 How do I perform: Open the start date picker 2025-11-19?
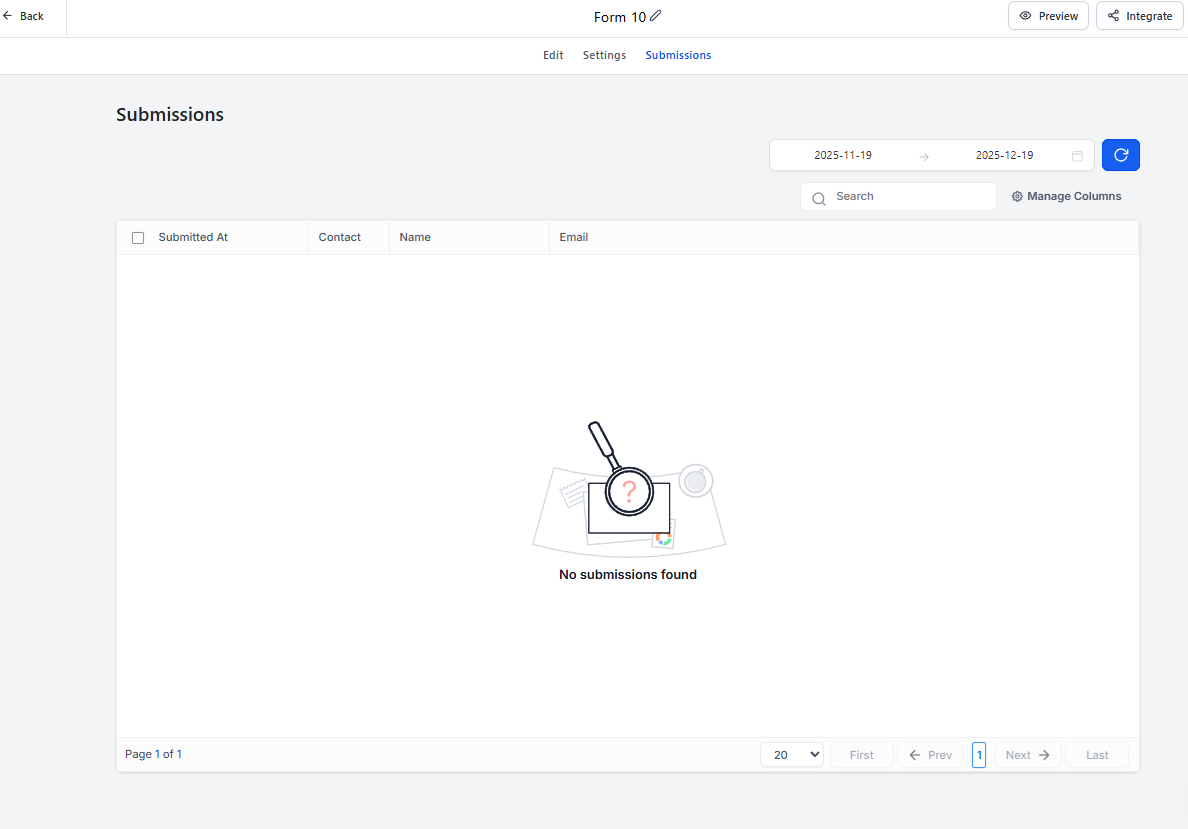pos(842,156)
